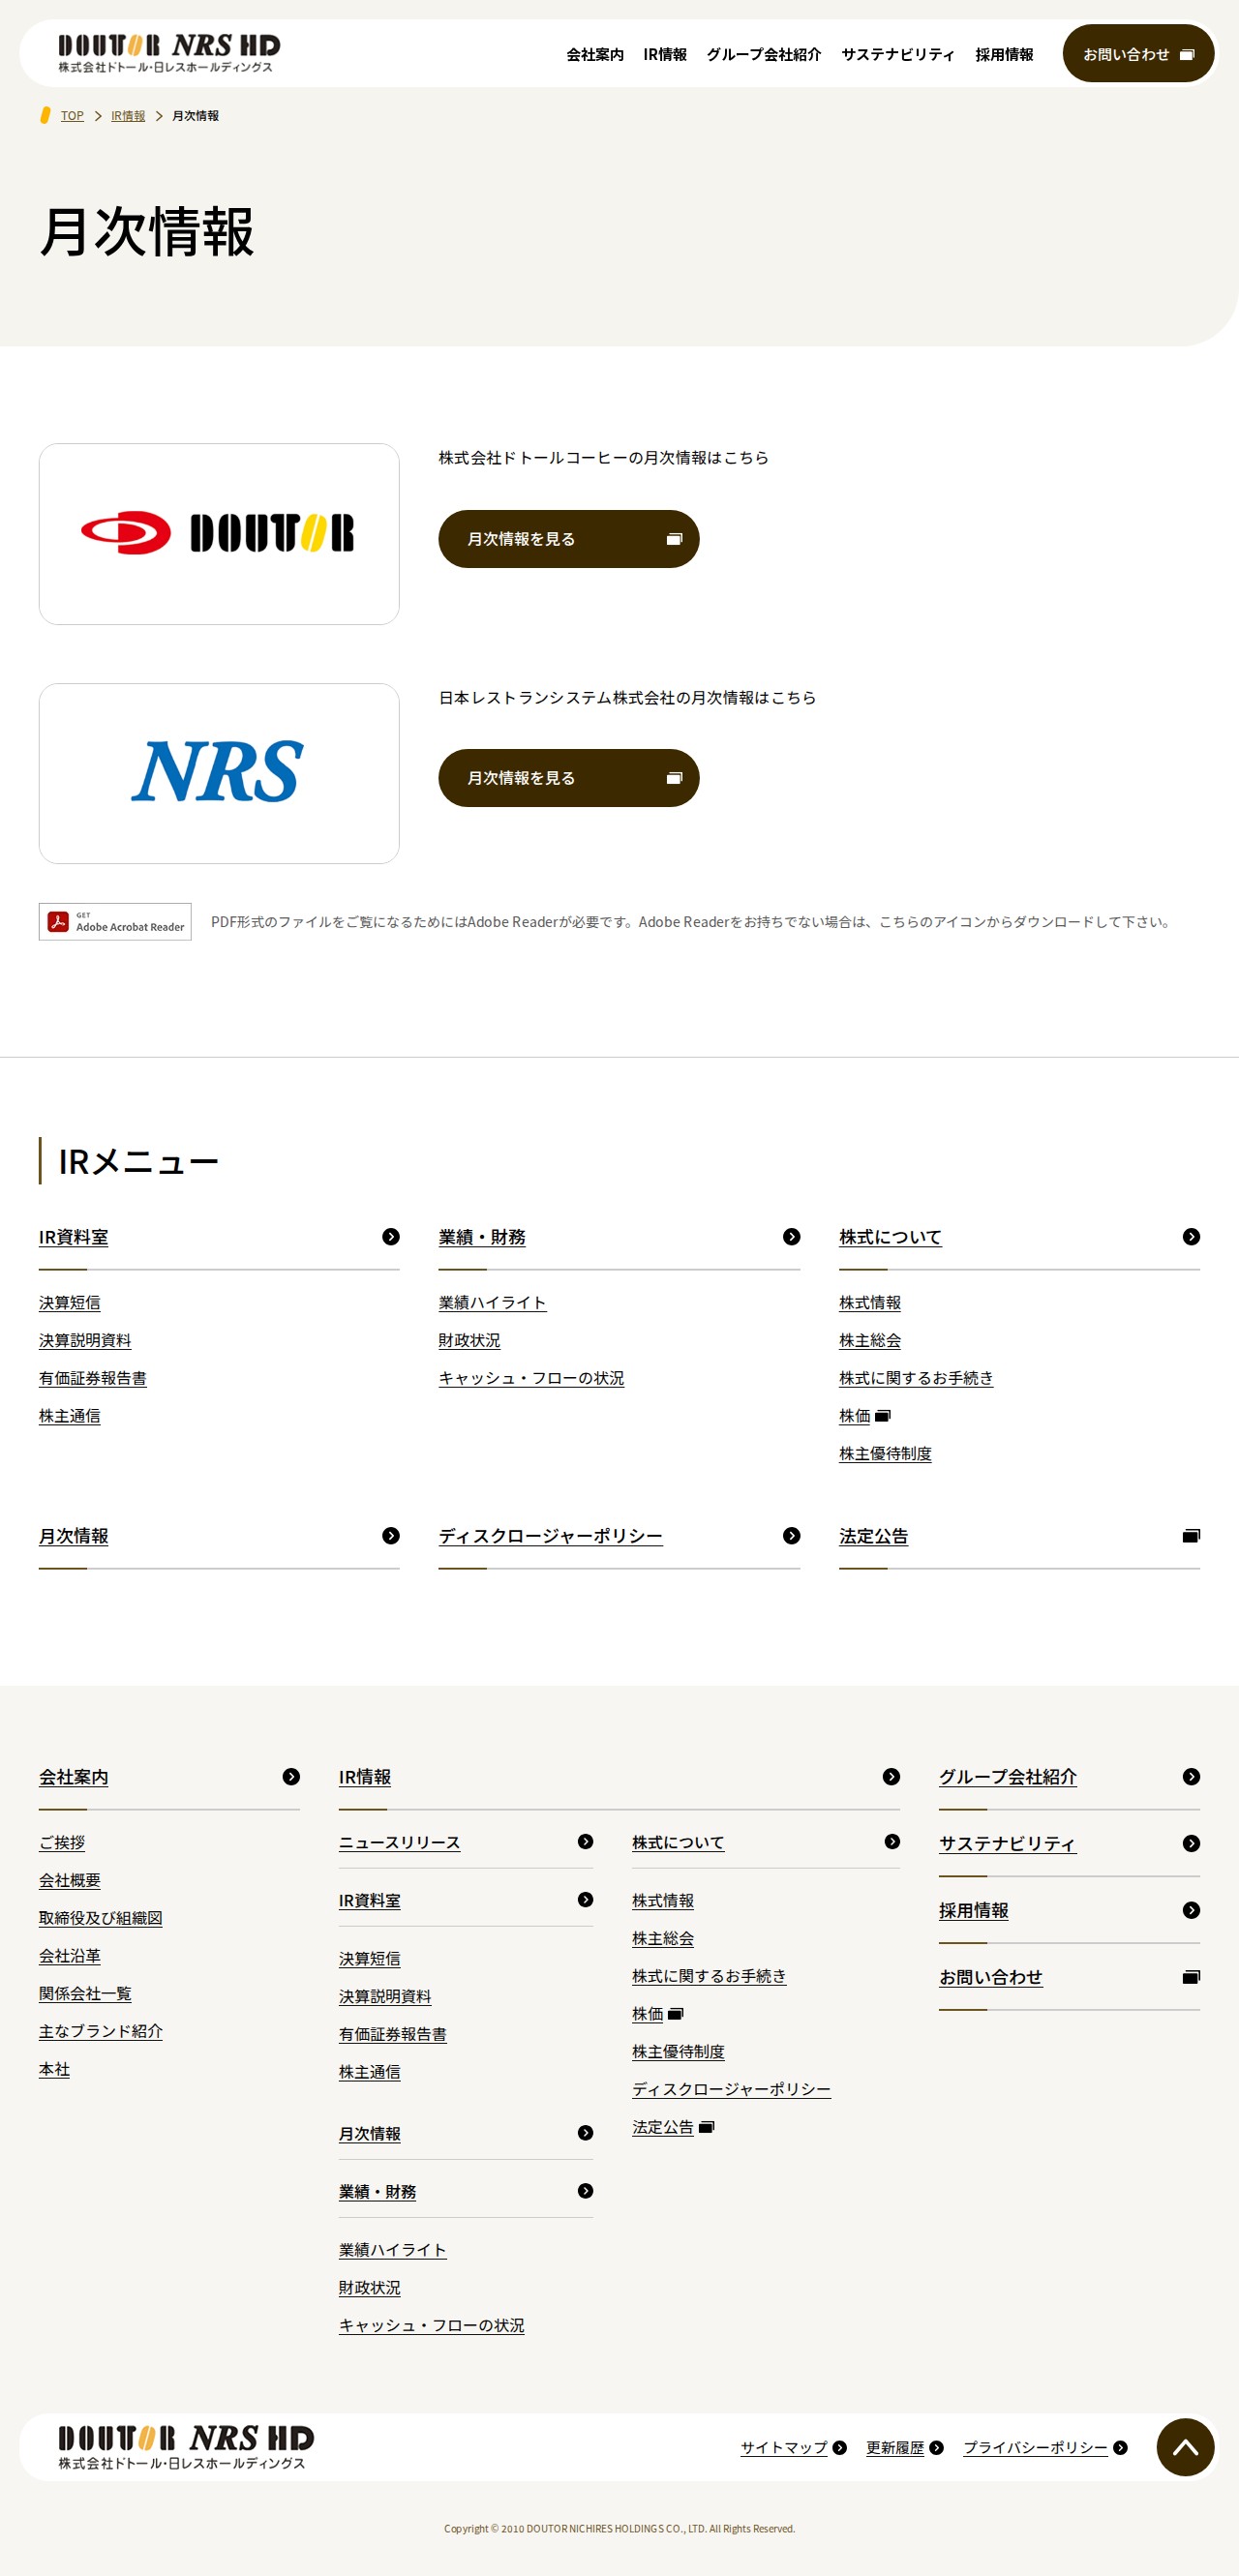The height and width of the screenshot is (2576, 1239).
Task: View Doutor Coffee 月次情報を見る button
Action: click(568, 539)
